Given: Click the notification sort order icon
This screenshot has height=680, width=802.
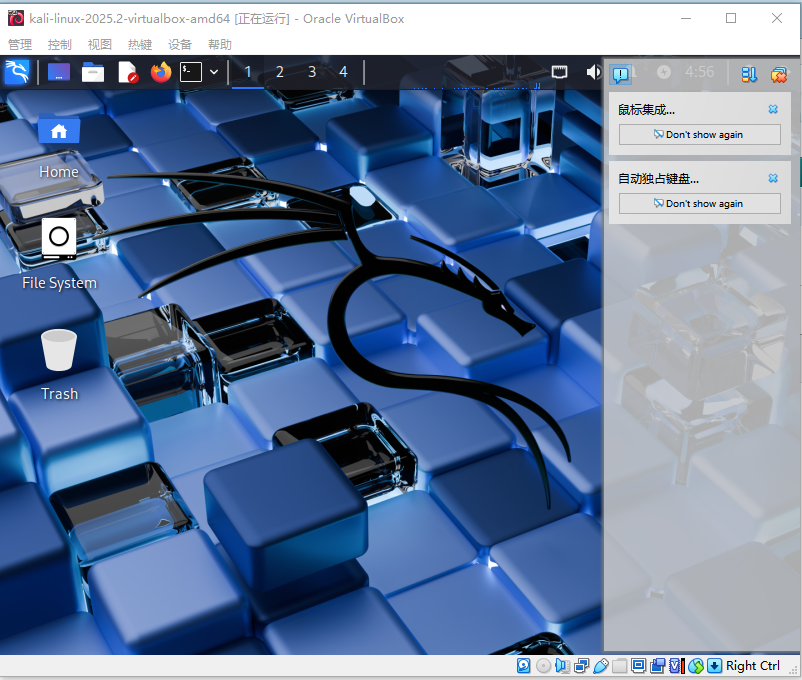Looking at the screenshot, I should click(749, 75).
